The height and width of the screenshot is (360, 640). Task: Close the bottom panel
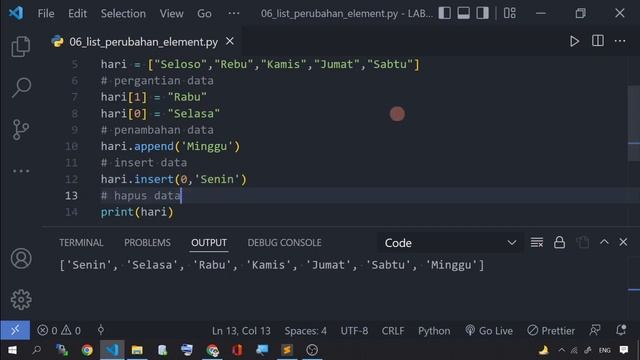[623, 242]
